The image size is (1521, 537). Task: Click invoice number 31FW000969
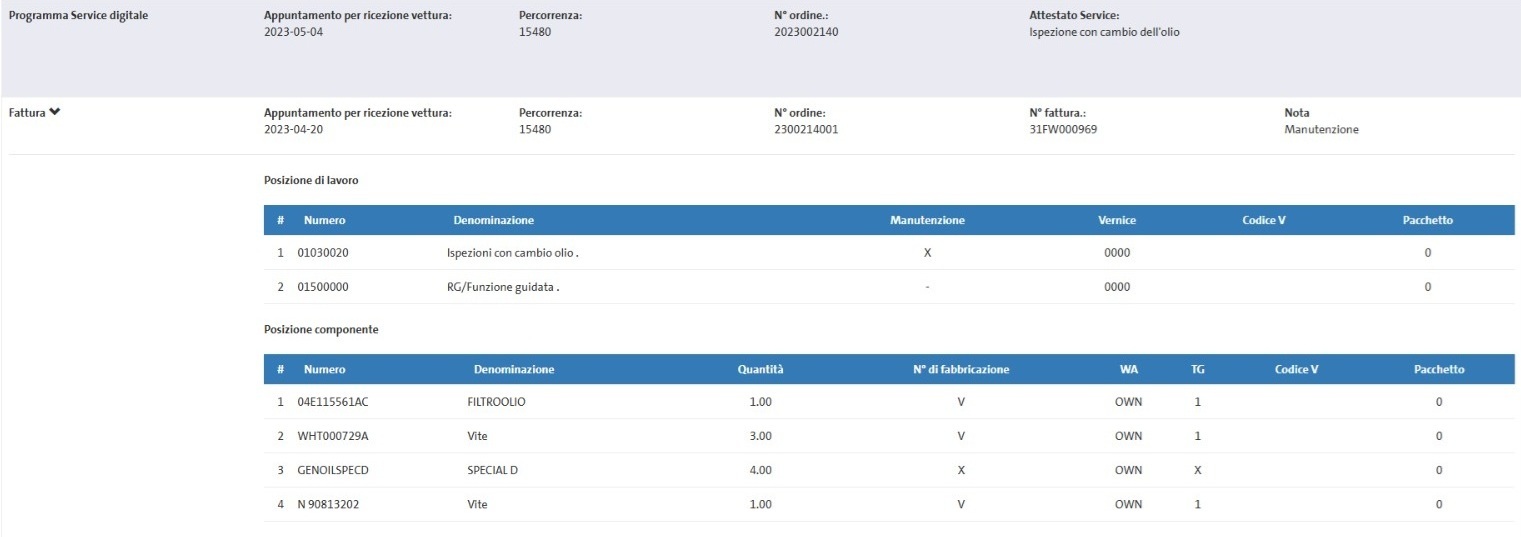(x=1063, y=129)
